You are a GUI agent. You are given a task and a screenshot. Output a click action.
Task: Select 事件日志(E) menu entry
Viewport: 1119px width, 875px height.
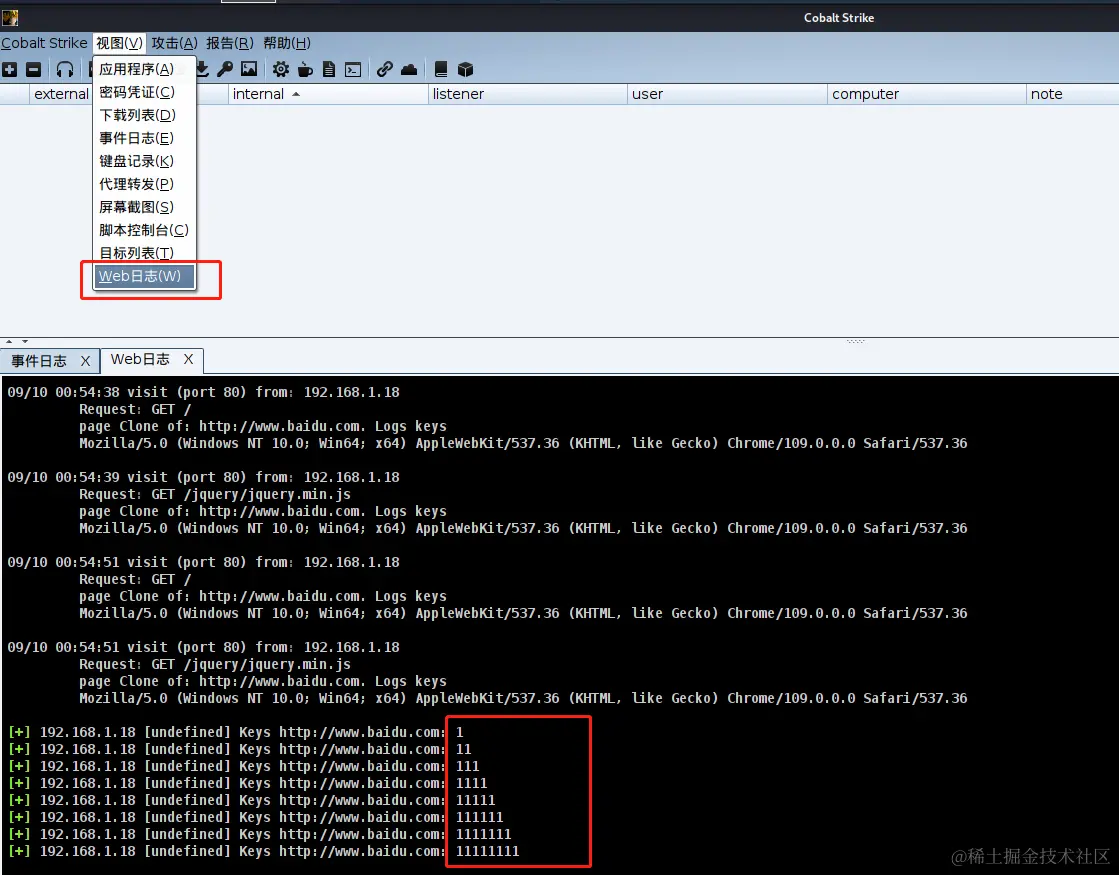point(144,138)
